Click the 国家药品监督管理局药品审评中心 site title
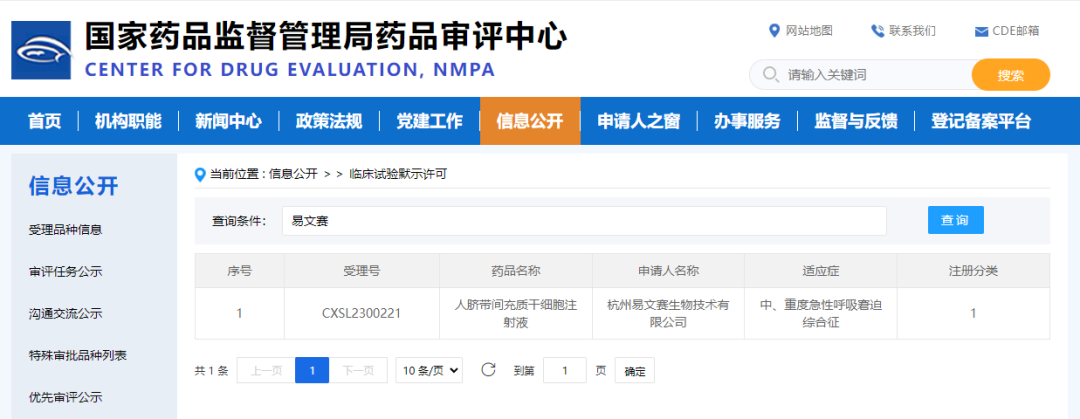 (326, 36)
